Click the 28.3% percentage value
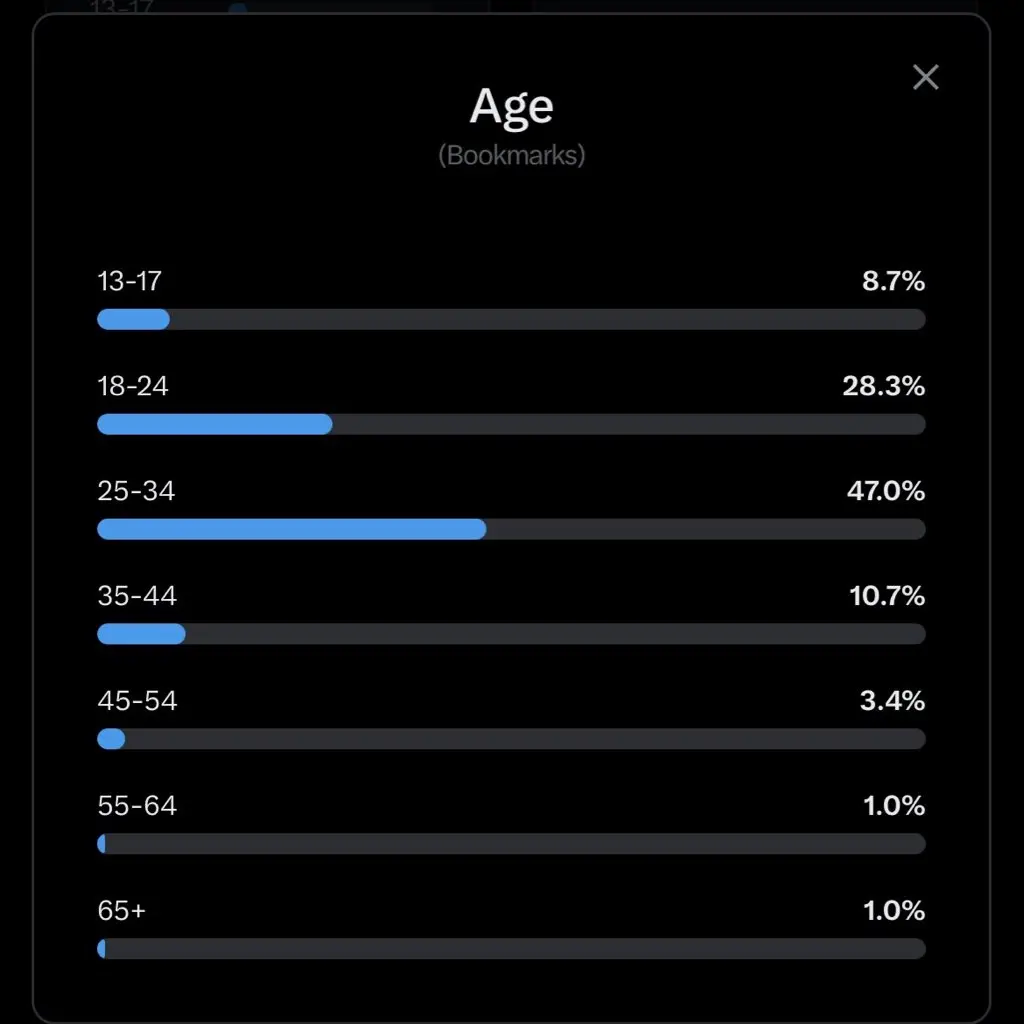Viewport: 1024px width, 1024px height. click(883, 386)
